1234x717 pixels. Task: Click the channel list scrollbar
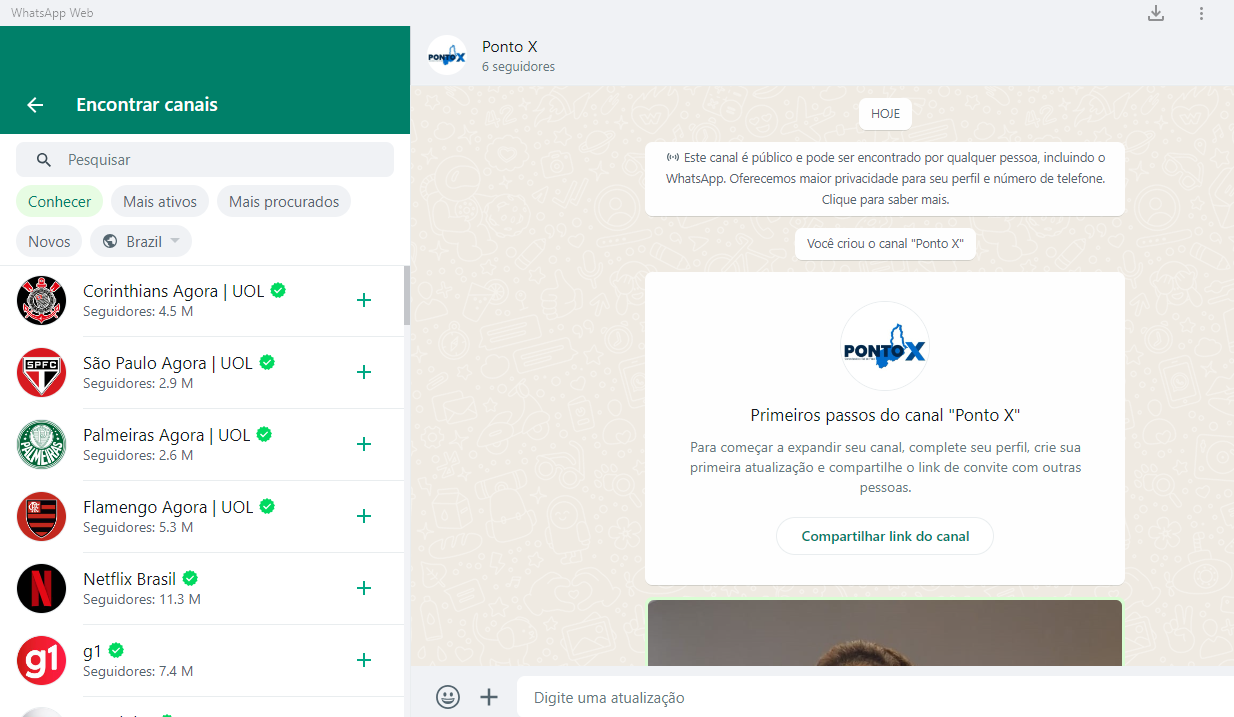pyautogui.click(x=407, y=296)
